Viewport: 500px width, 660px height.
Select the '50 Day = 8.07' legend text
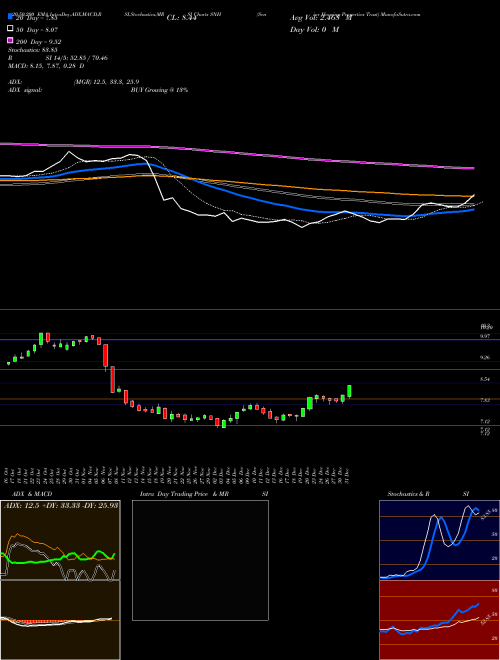pyautogui.click(x=37, y=29)
